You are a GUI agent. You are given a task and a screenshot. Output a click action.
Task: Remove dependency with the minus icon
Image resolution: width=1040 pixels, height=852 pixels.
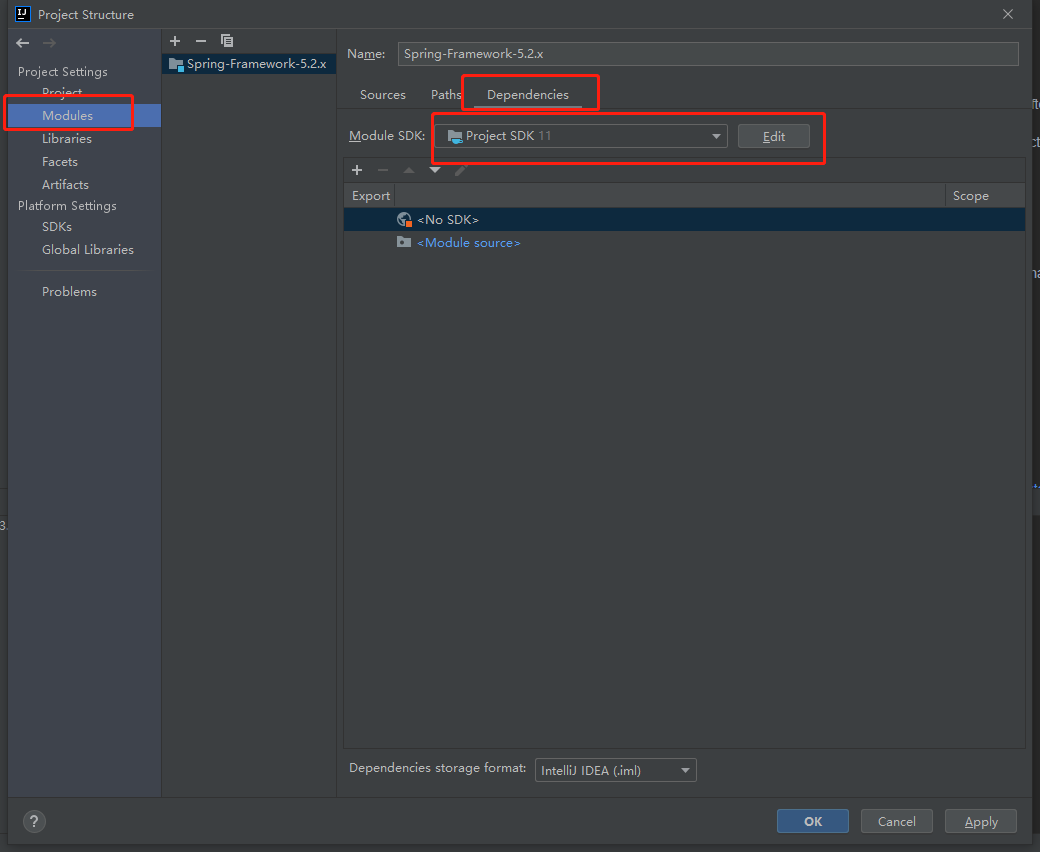coord(383,170)
